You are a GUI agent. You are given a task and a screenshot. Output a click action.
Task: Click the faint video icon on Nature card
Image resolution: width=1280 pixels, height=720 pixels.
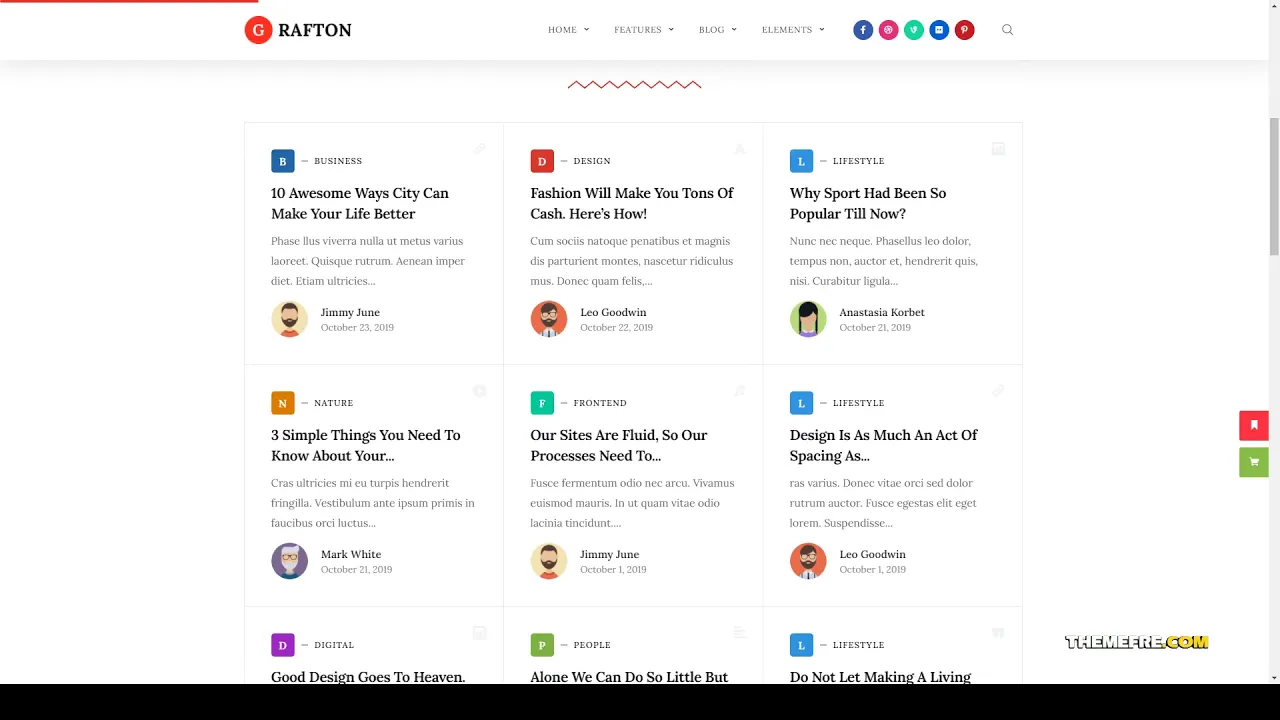click(x=480, y=391)
